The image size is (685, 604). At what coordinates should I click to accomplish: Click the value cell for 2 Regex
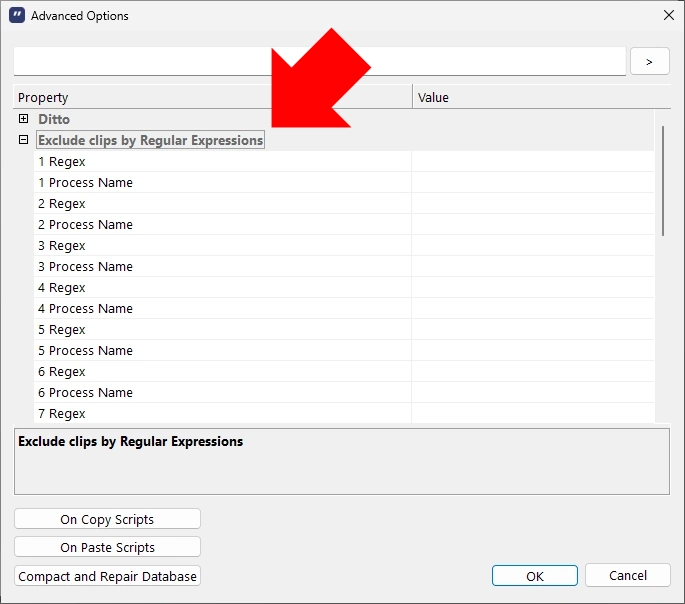[532, 204]
